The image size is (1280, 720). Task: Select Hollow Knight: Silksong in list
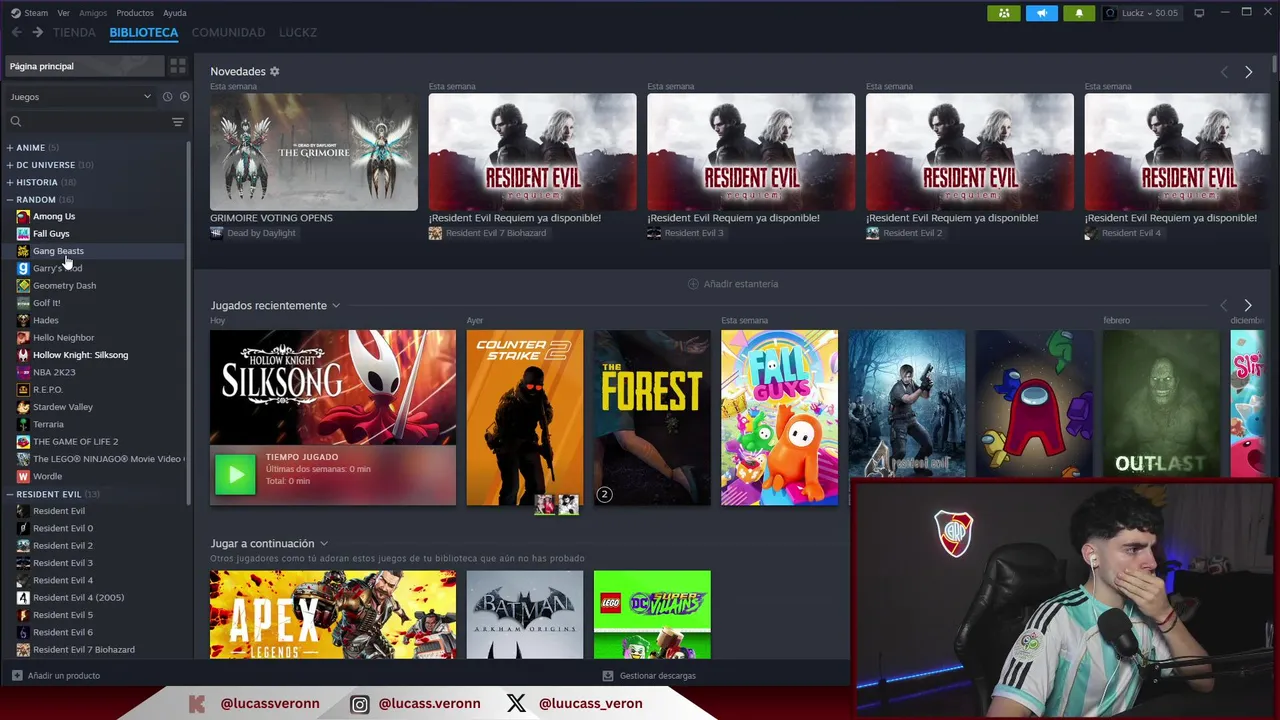click(x=80, y=355)
